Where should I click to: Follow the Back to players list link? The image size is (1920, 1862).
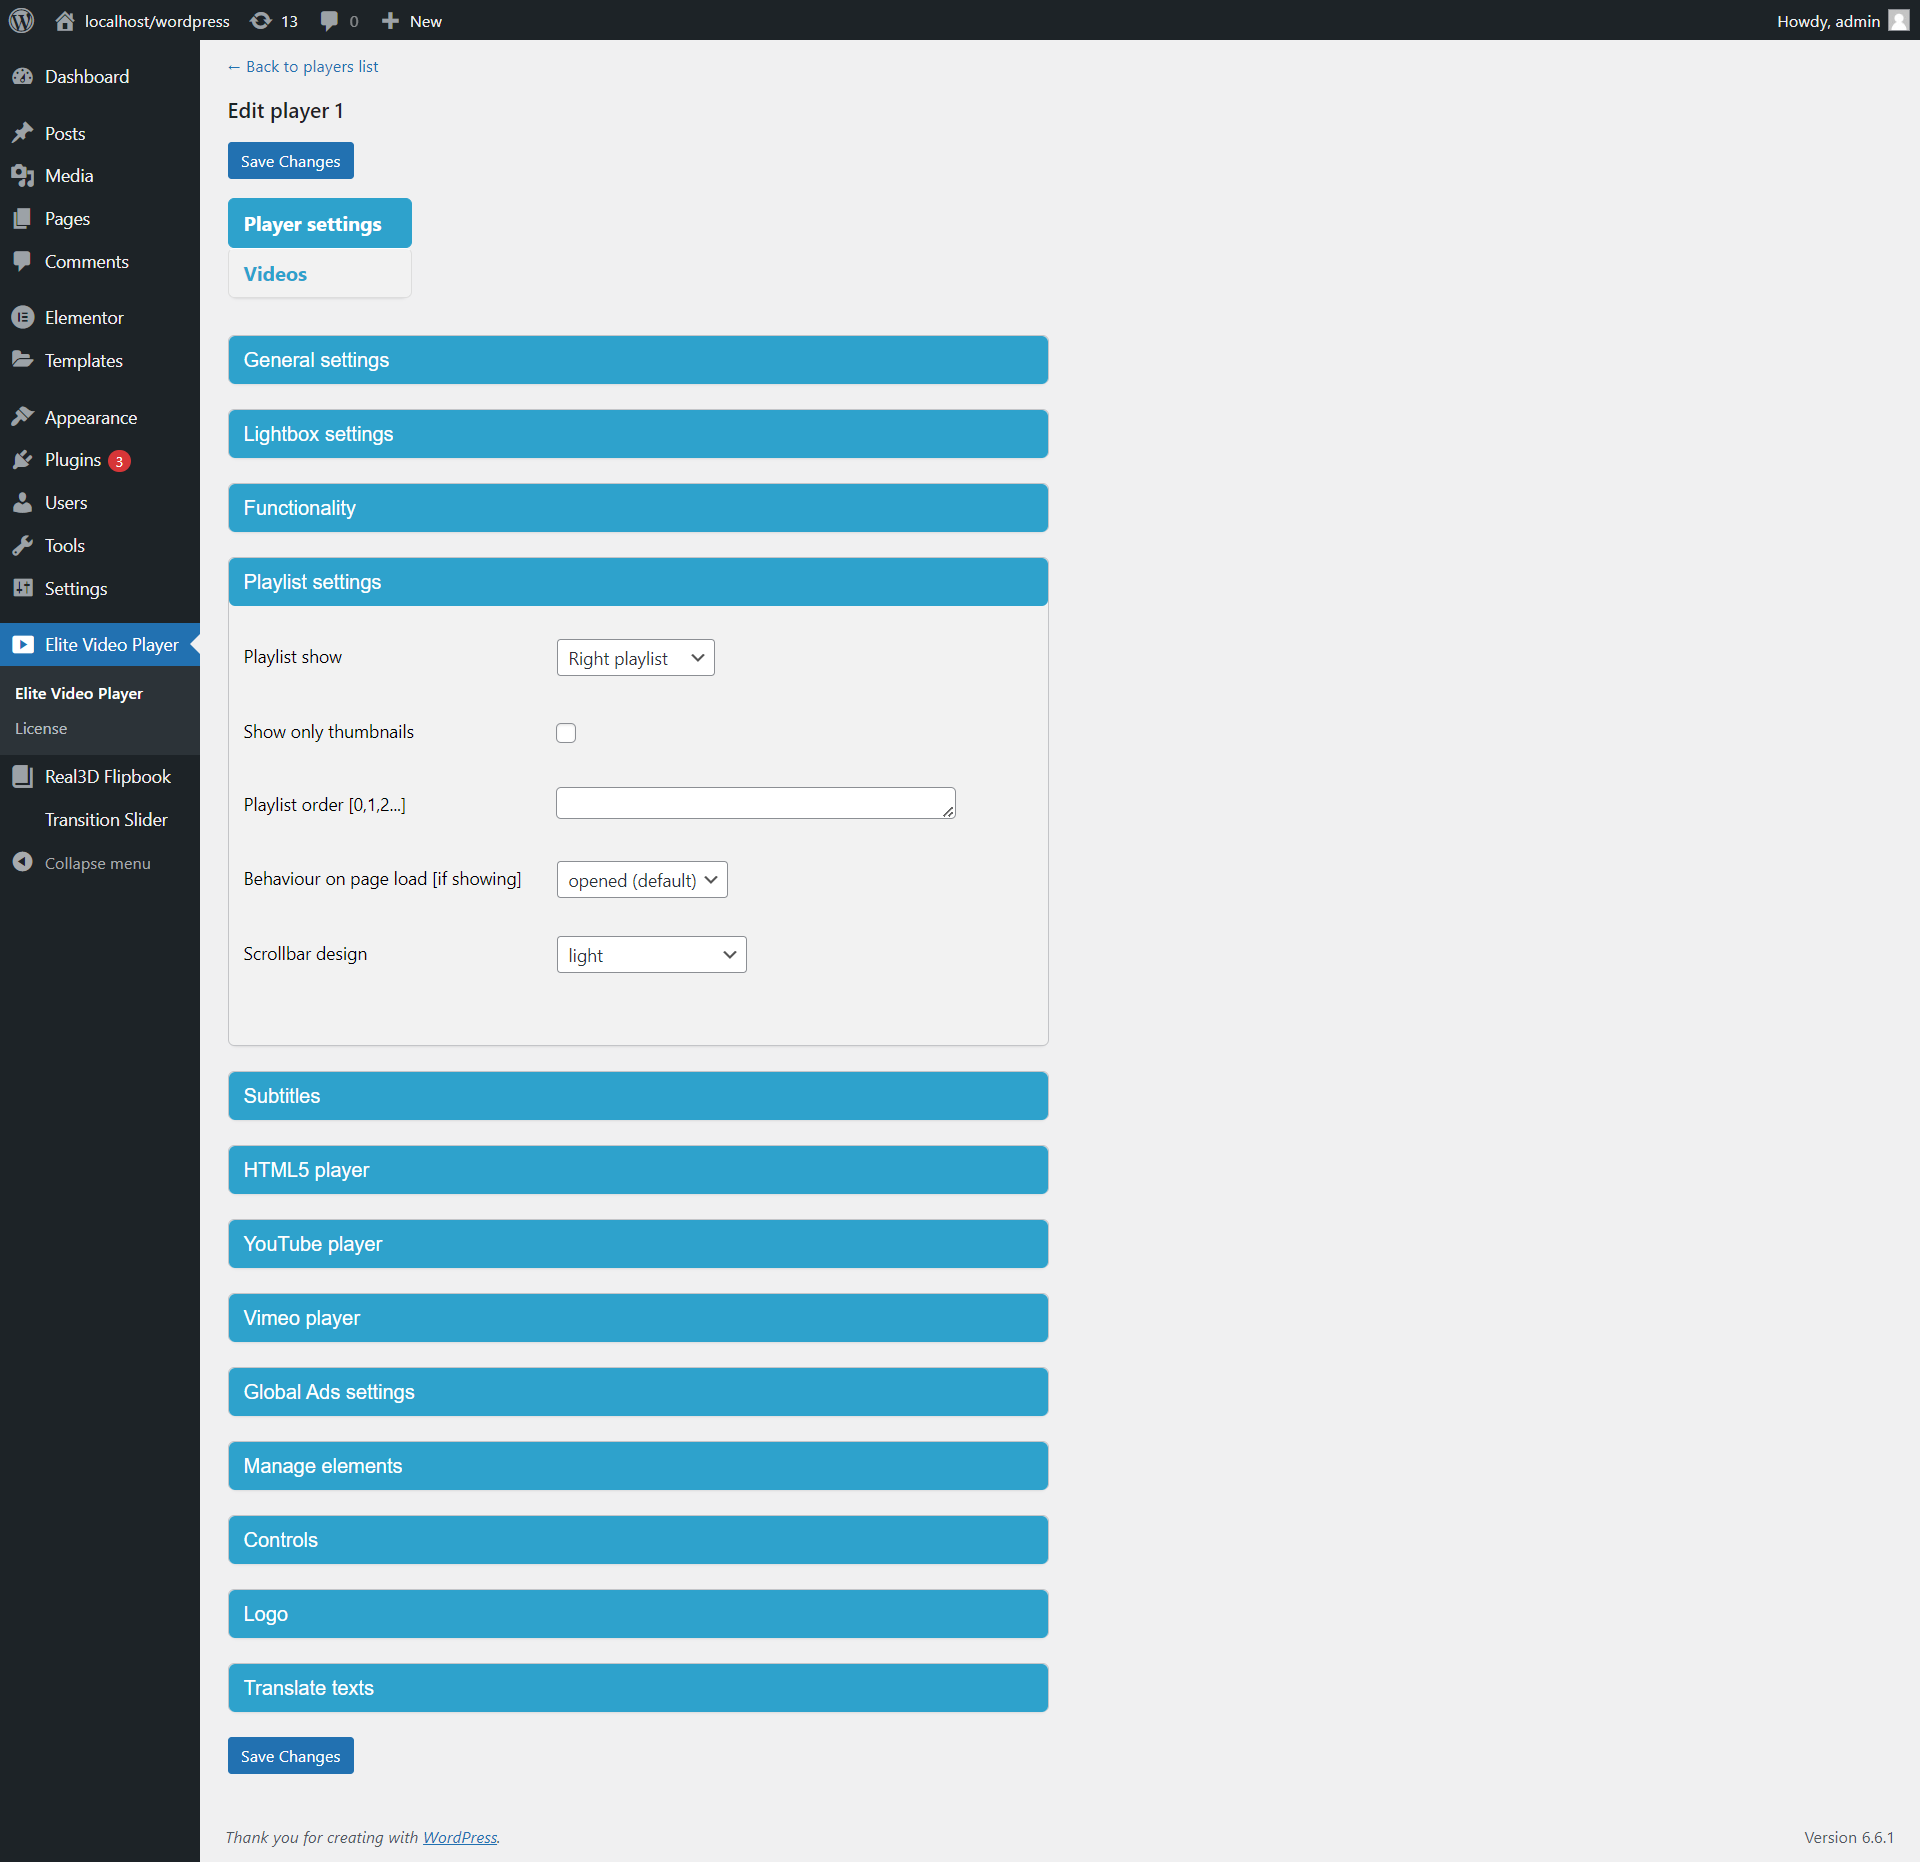(303, 66)
